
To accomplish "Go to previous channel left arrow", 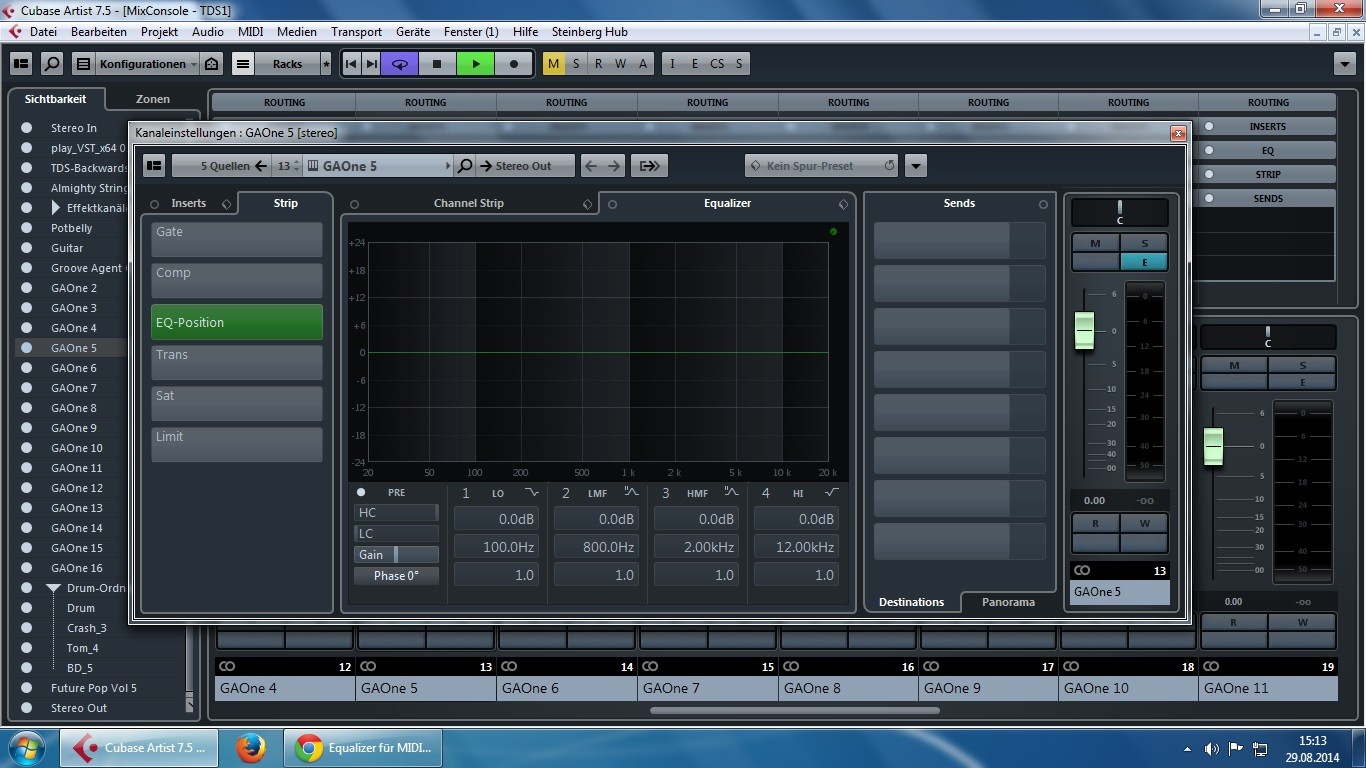I will point(591,166).
